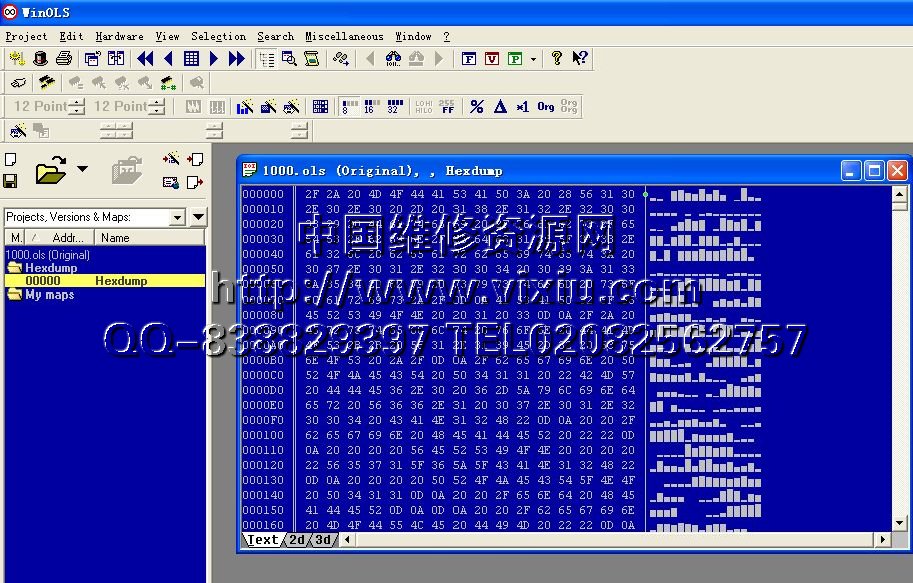Toggle 32-bit data width mode
913x583 pixels.
click(394, 107)
